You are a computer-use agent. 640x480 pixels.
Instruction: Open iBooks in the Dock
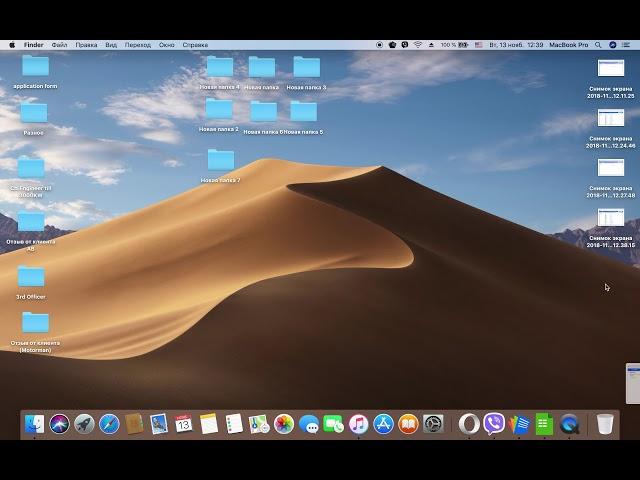408,424
